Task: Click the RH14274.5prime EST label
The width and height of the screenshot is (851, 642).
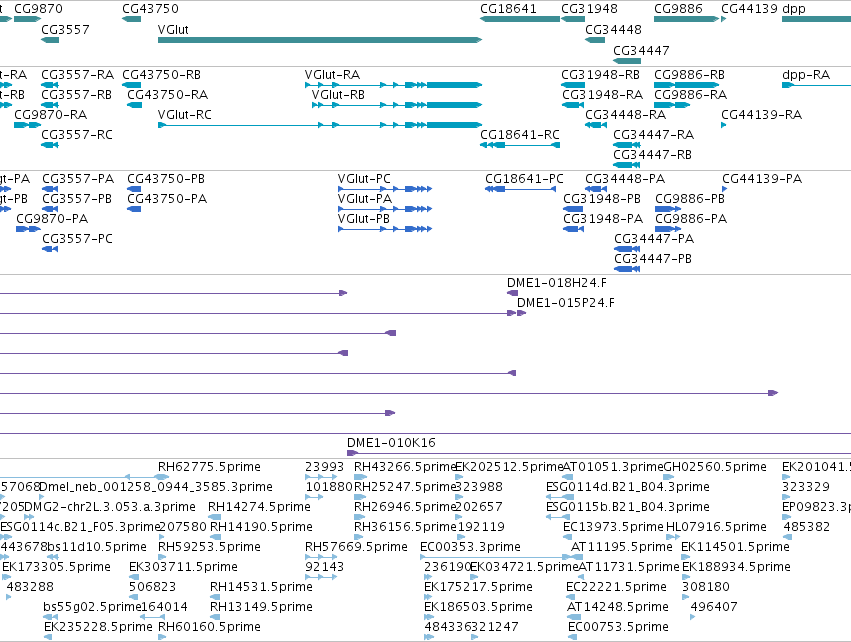Action: tap(259, 507)
